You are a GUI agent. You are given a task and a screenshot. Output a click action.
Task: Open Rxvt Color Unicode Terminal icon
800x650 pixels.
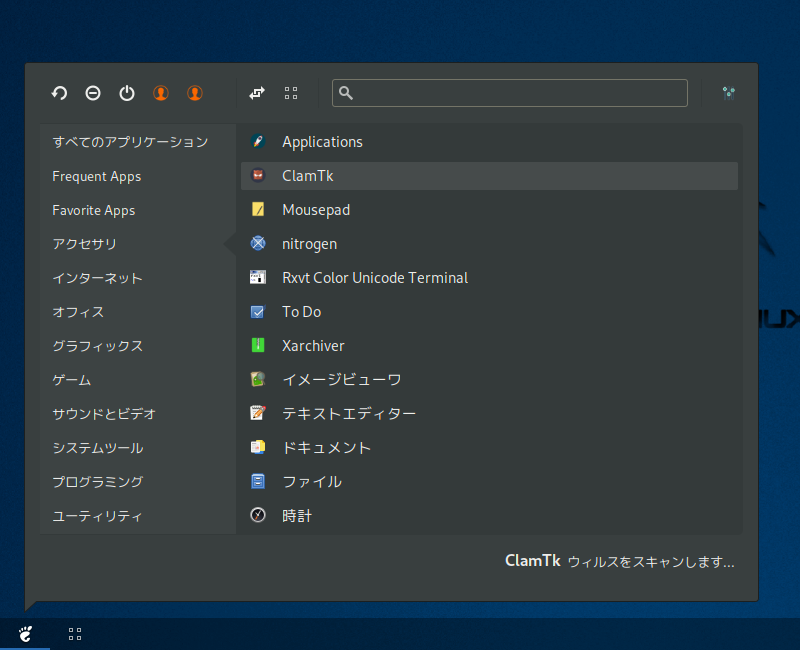pyautogui.click(x=258, y=277)
